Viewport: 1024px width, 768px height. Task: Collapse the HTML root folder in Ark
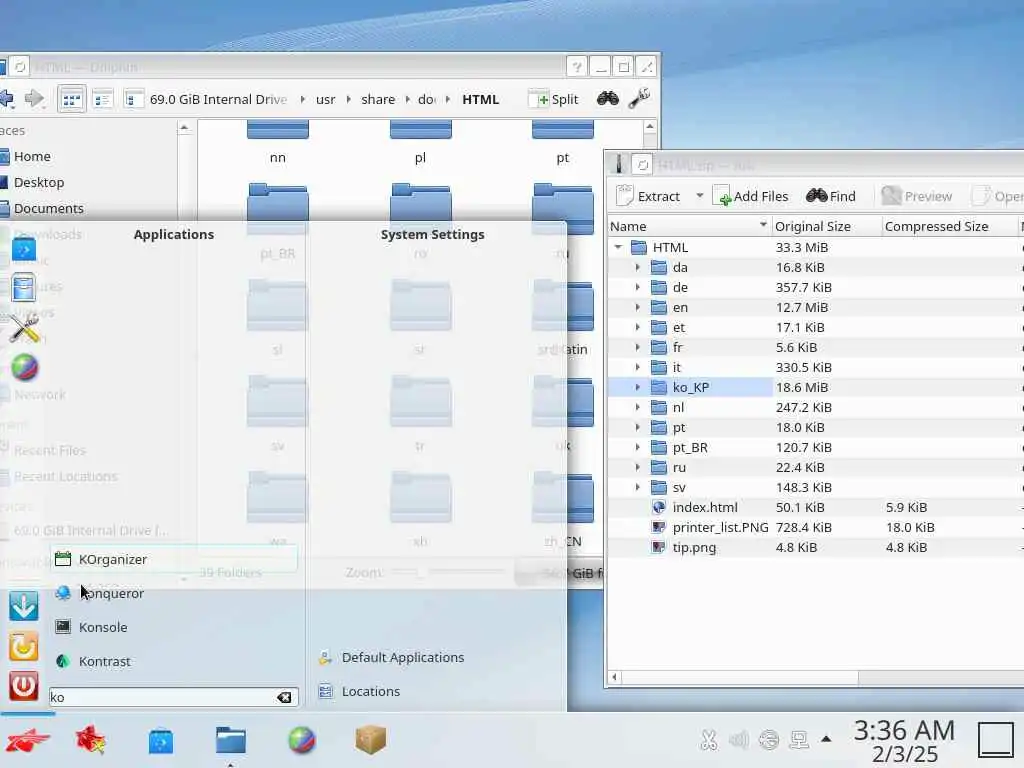pos(618,247)
